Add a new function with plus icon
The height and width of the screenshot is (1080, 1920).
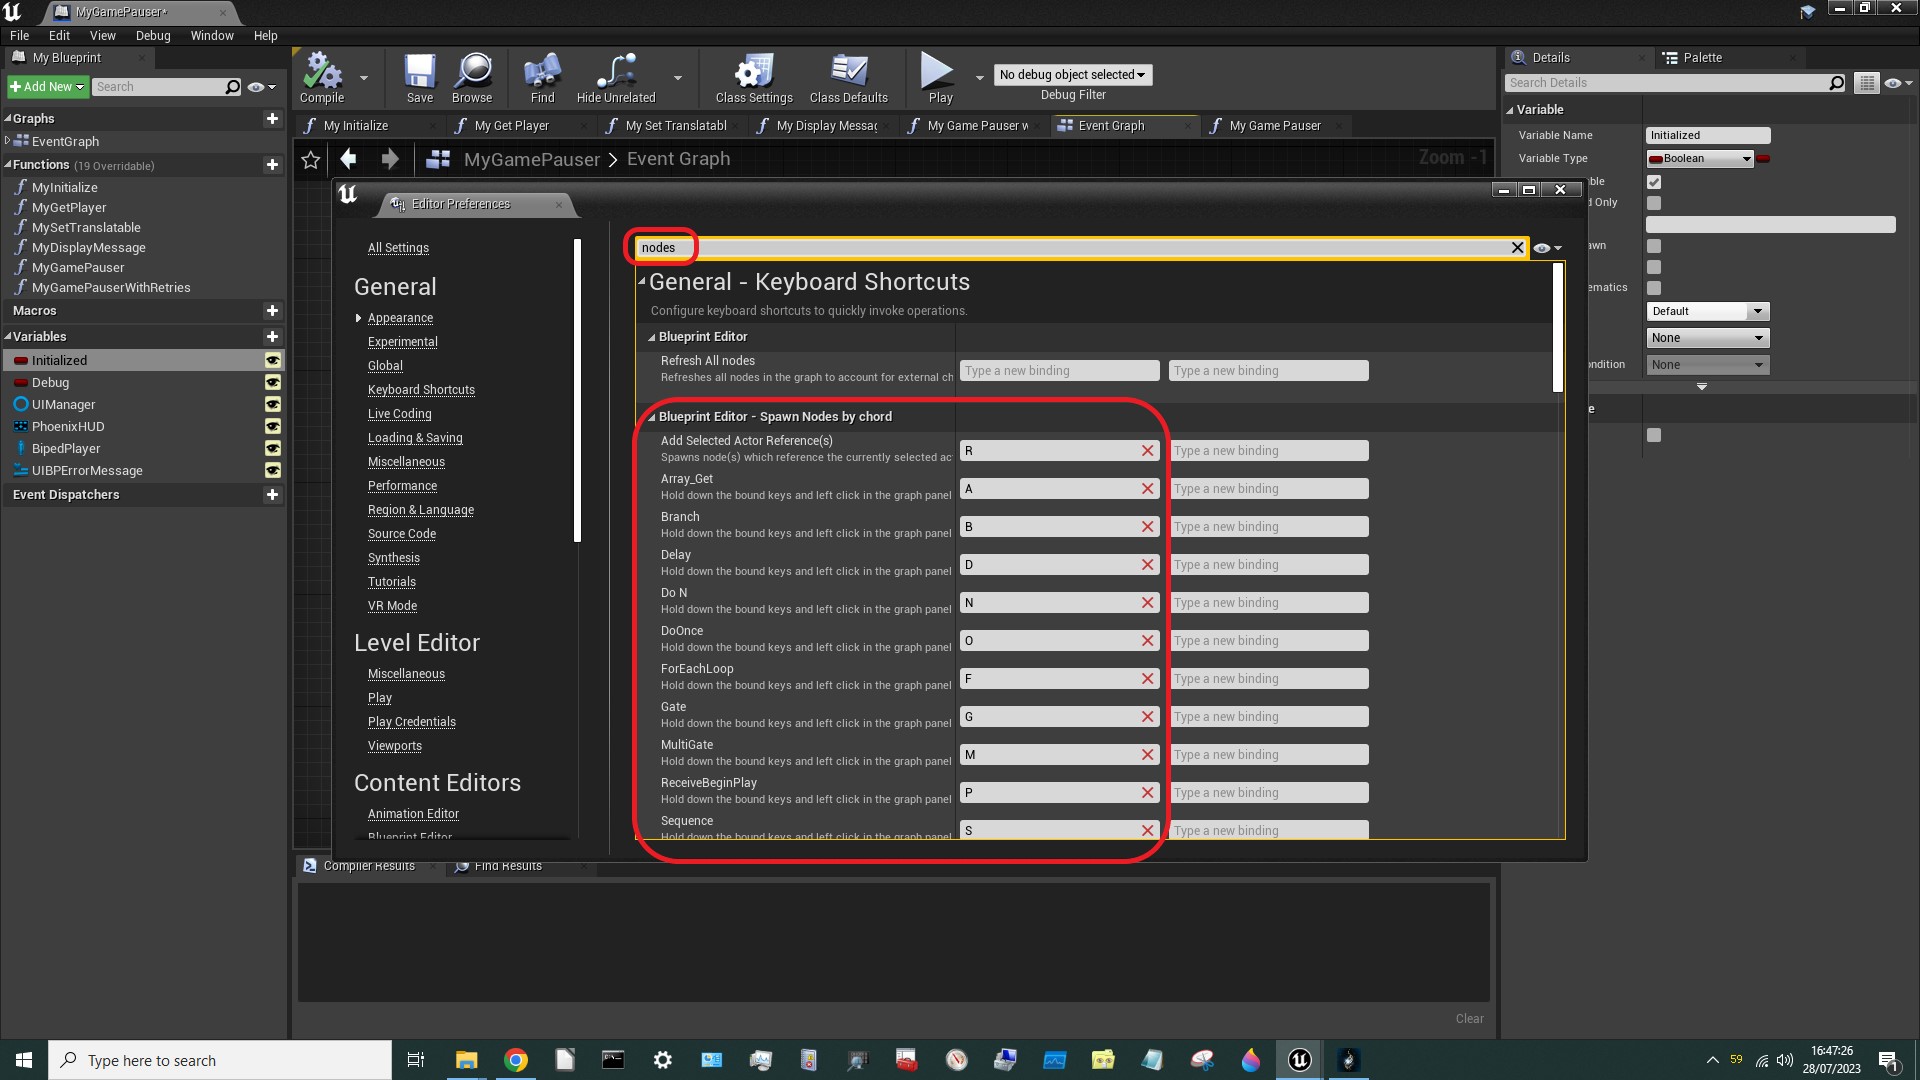pos(272,164)
